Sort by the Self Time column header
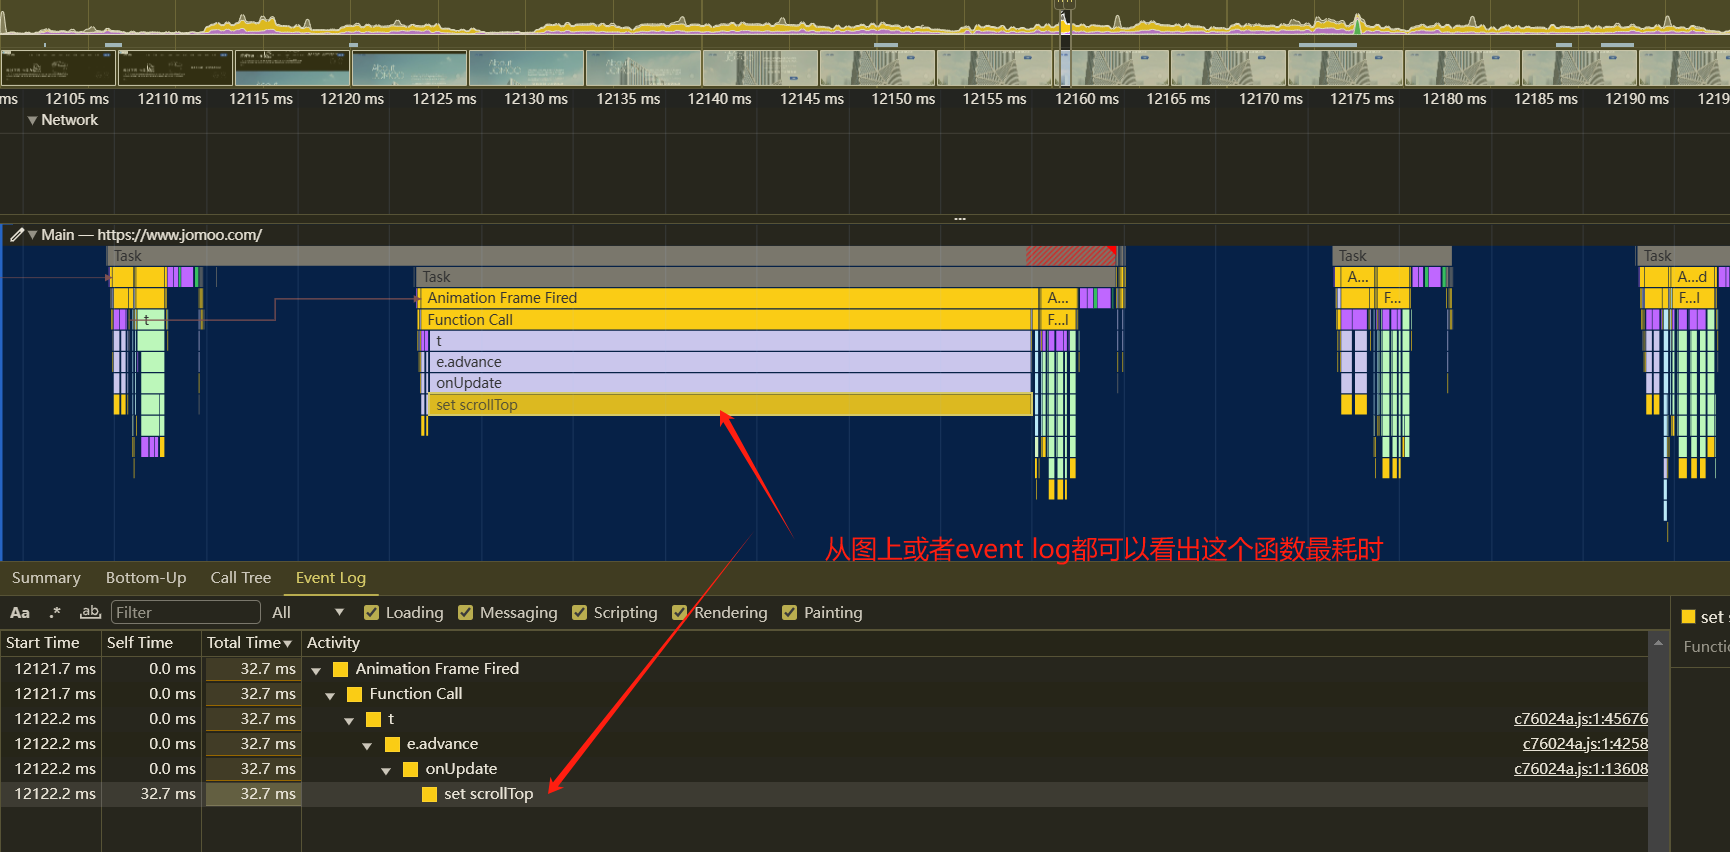 pyautogui.click(x=151, y=643)
